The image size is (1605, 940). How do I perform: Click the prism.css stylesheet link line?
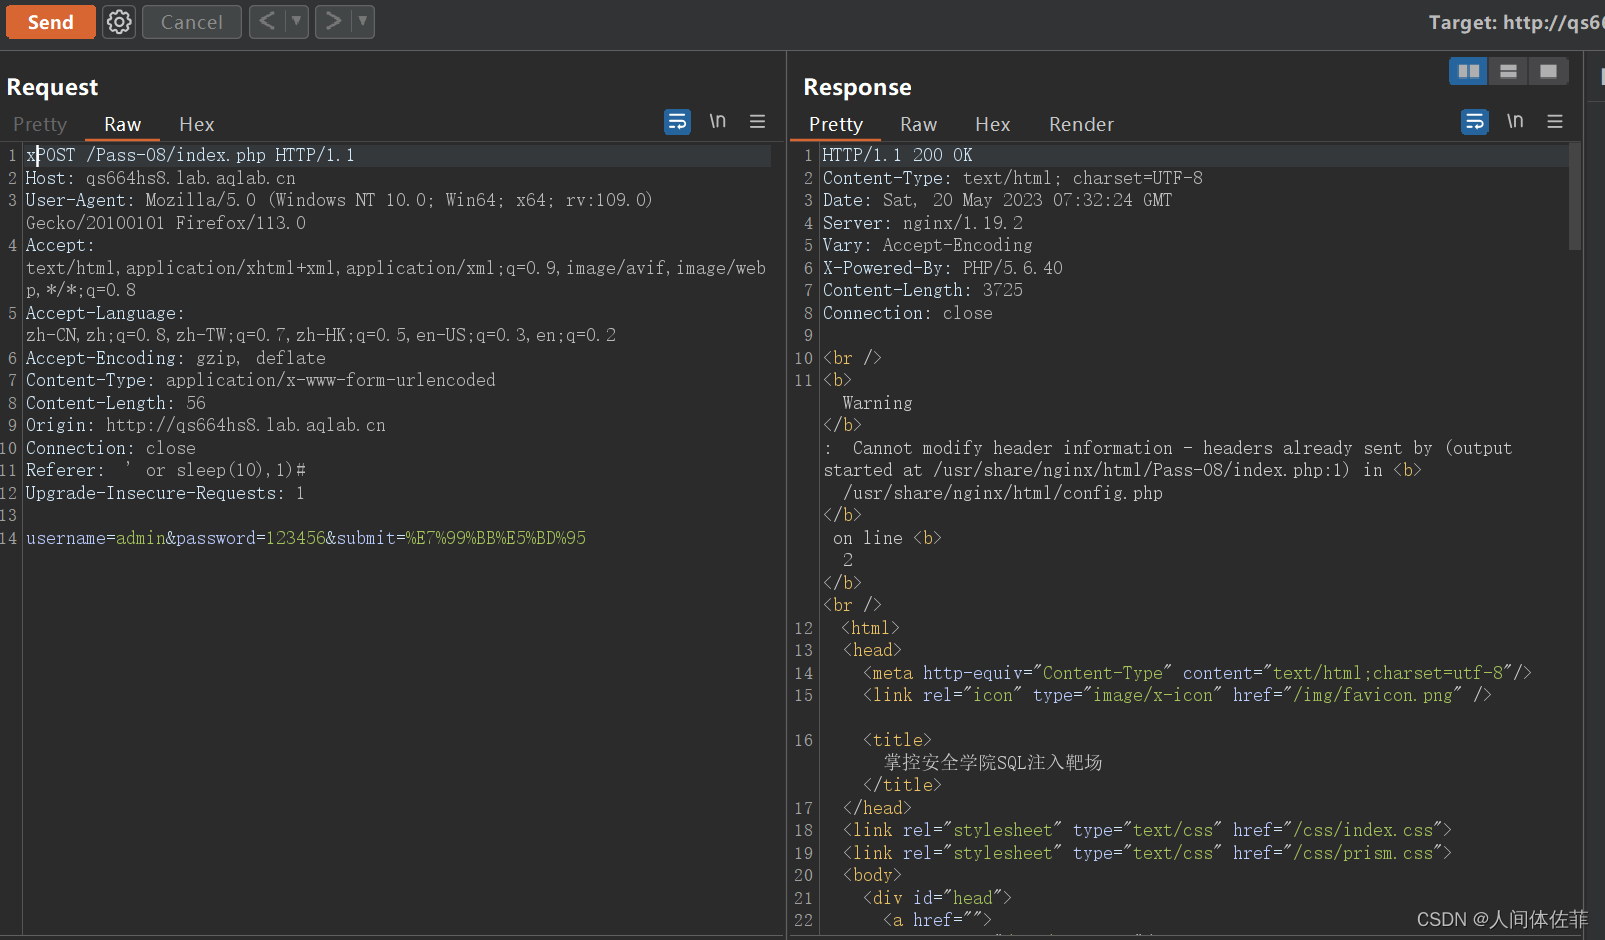coord(1147,853)
